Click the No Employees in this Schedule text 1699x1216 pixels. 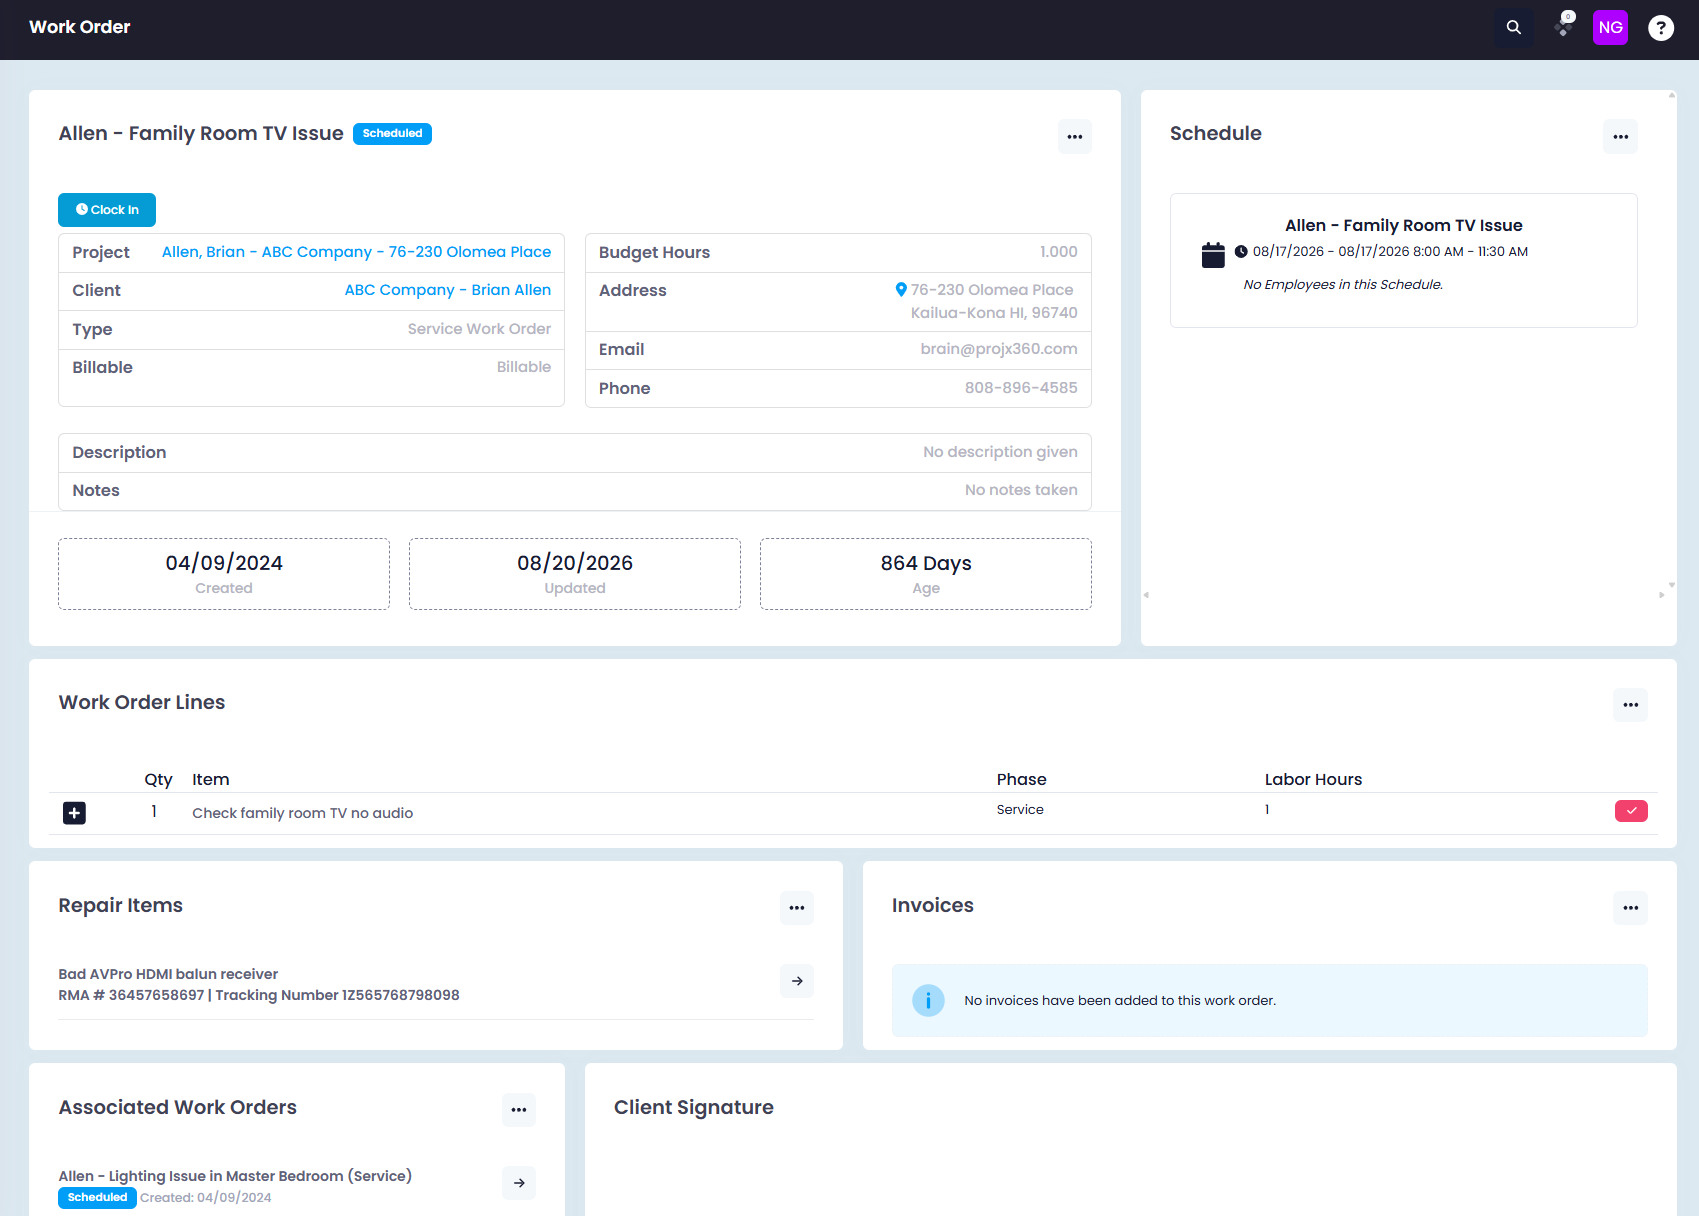point(1343,285)
